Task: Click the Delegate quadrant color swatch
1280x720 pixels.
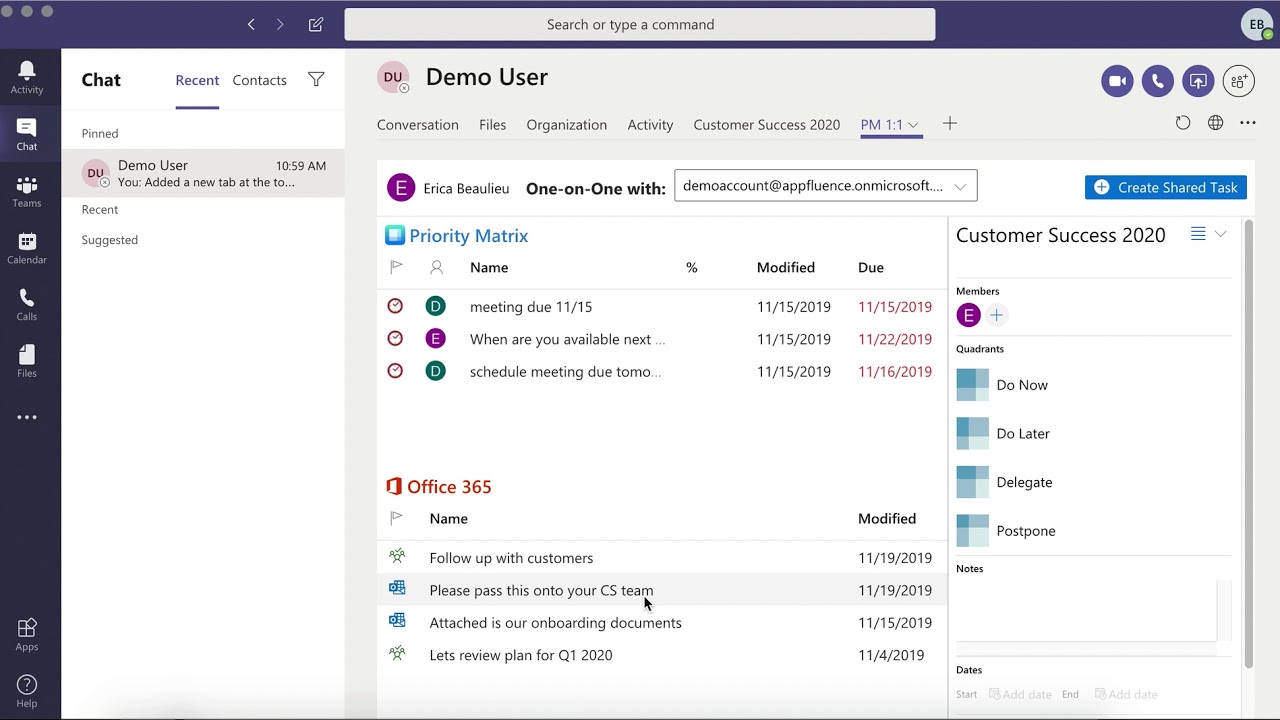Action: click(x=972, y=482)
